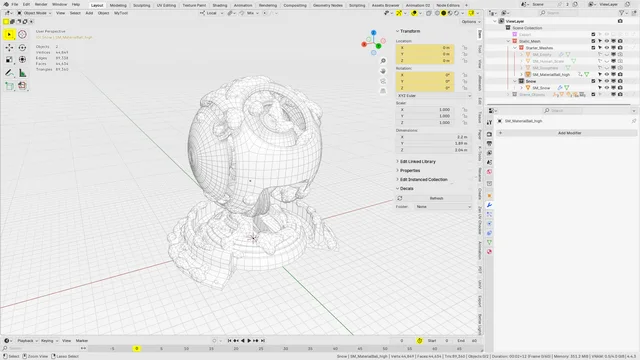Jump to start frame in timeline
The width and height of the screenshot is (640, 360).
229,340
